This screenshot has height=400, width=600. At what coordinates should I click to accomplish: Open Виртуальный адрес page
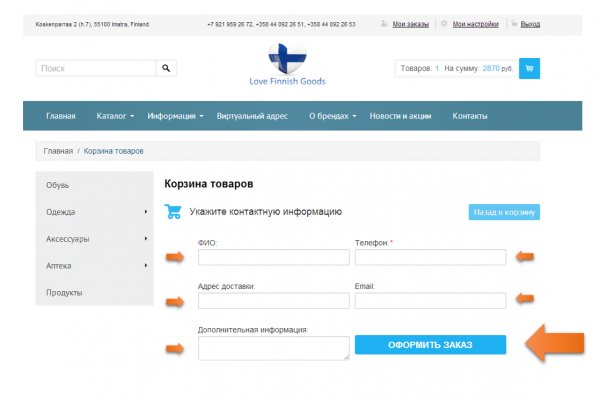pyautogui.click(x=252, y=116)
